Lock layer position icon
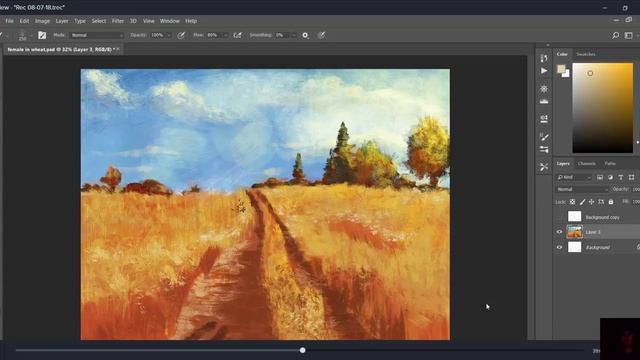Viewport: 640px width, 360px height. click(x=591, y=202)
